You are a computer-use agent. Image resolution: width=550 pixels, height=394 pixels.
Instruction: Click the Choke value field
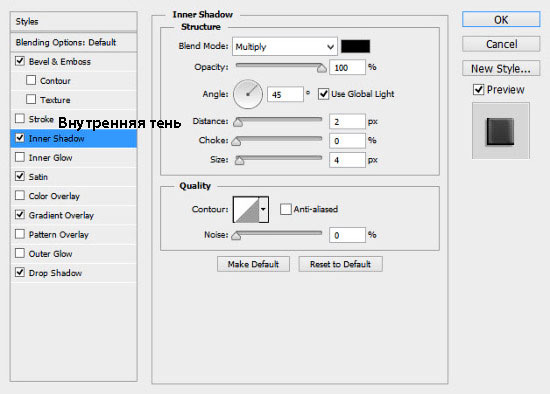pos(347,141)
